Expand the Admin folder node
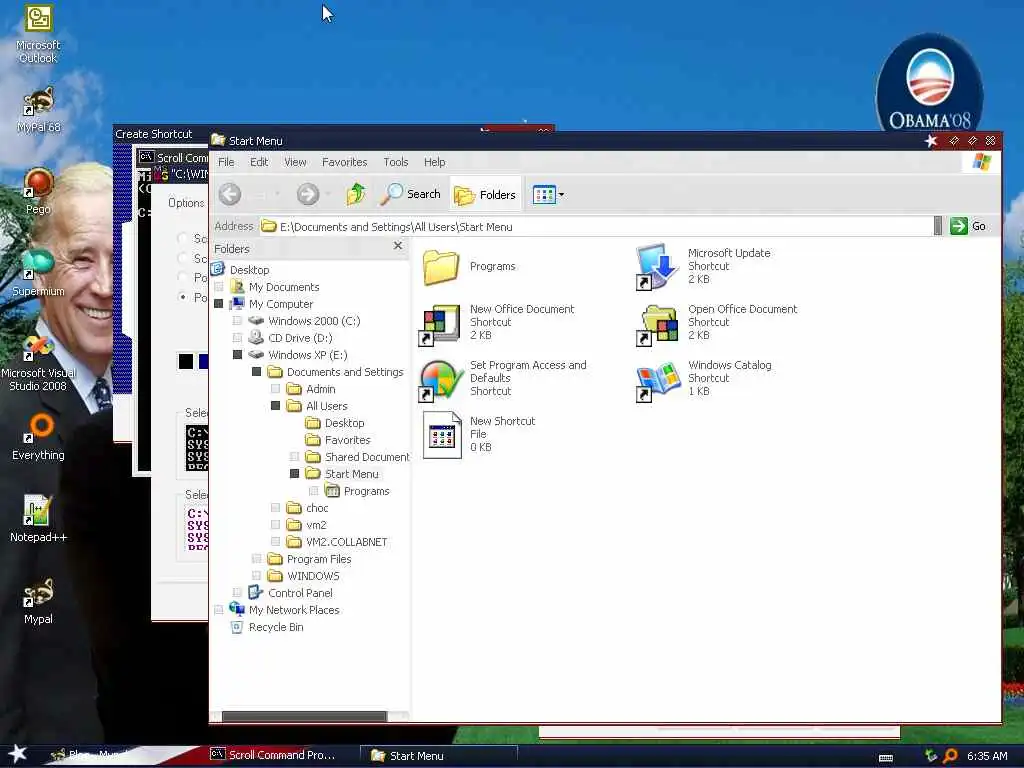This screenshot has height=768, width=1024. (x=276, y=389)
